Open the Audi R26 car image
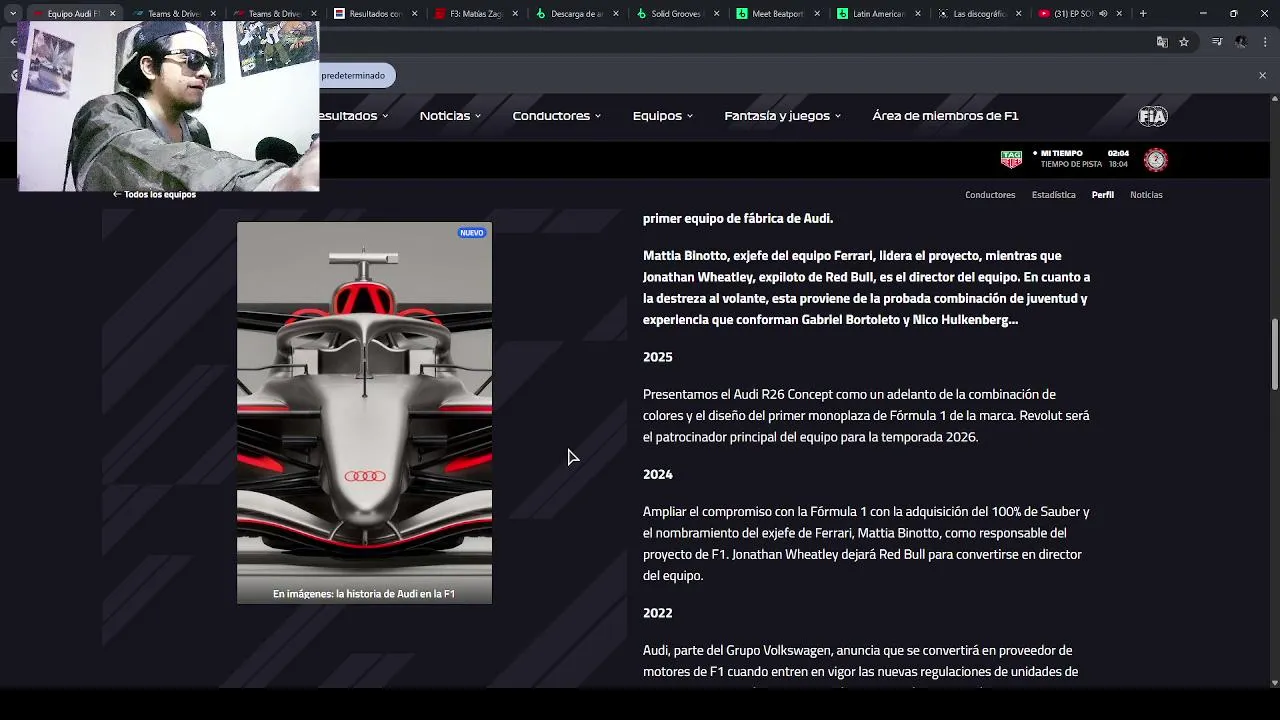This screenshot has width=1280, height=720. click(364, 413)
